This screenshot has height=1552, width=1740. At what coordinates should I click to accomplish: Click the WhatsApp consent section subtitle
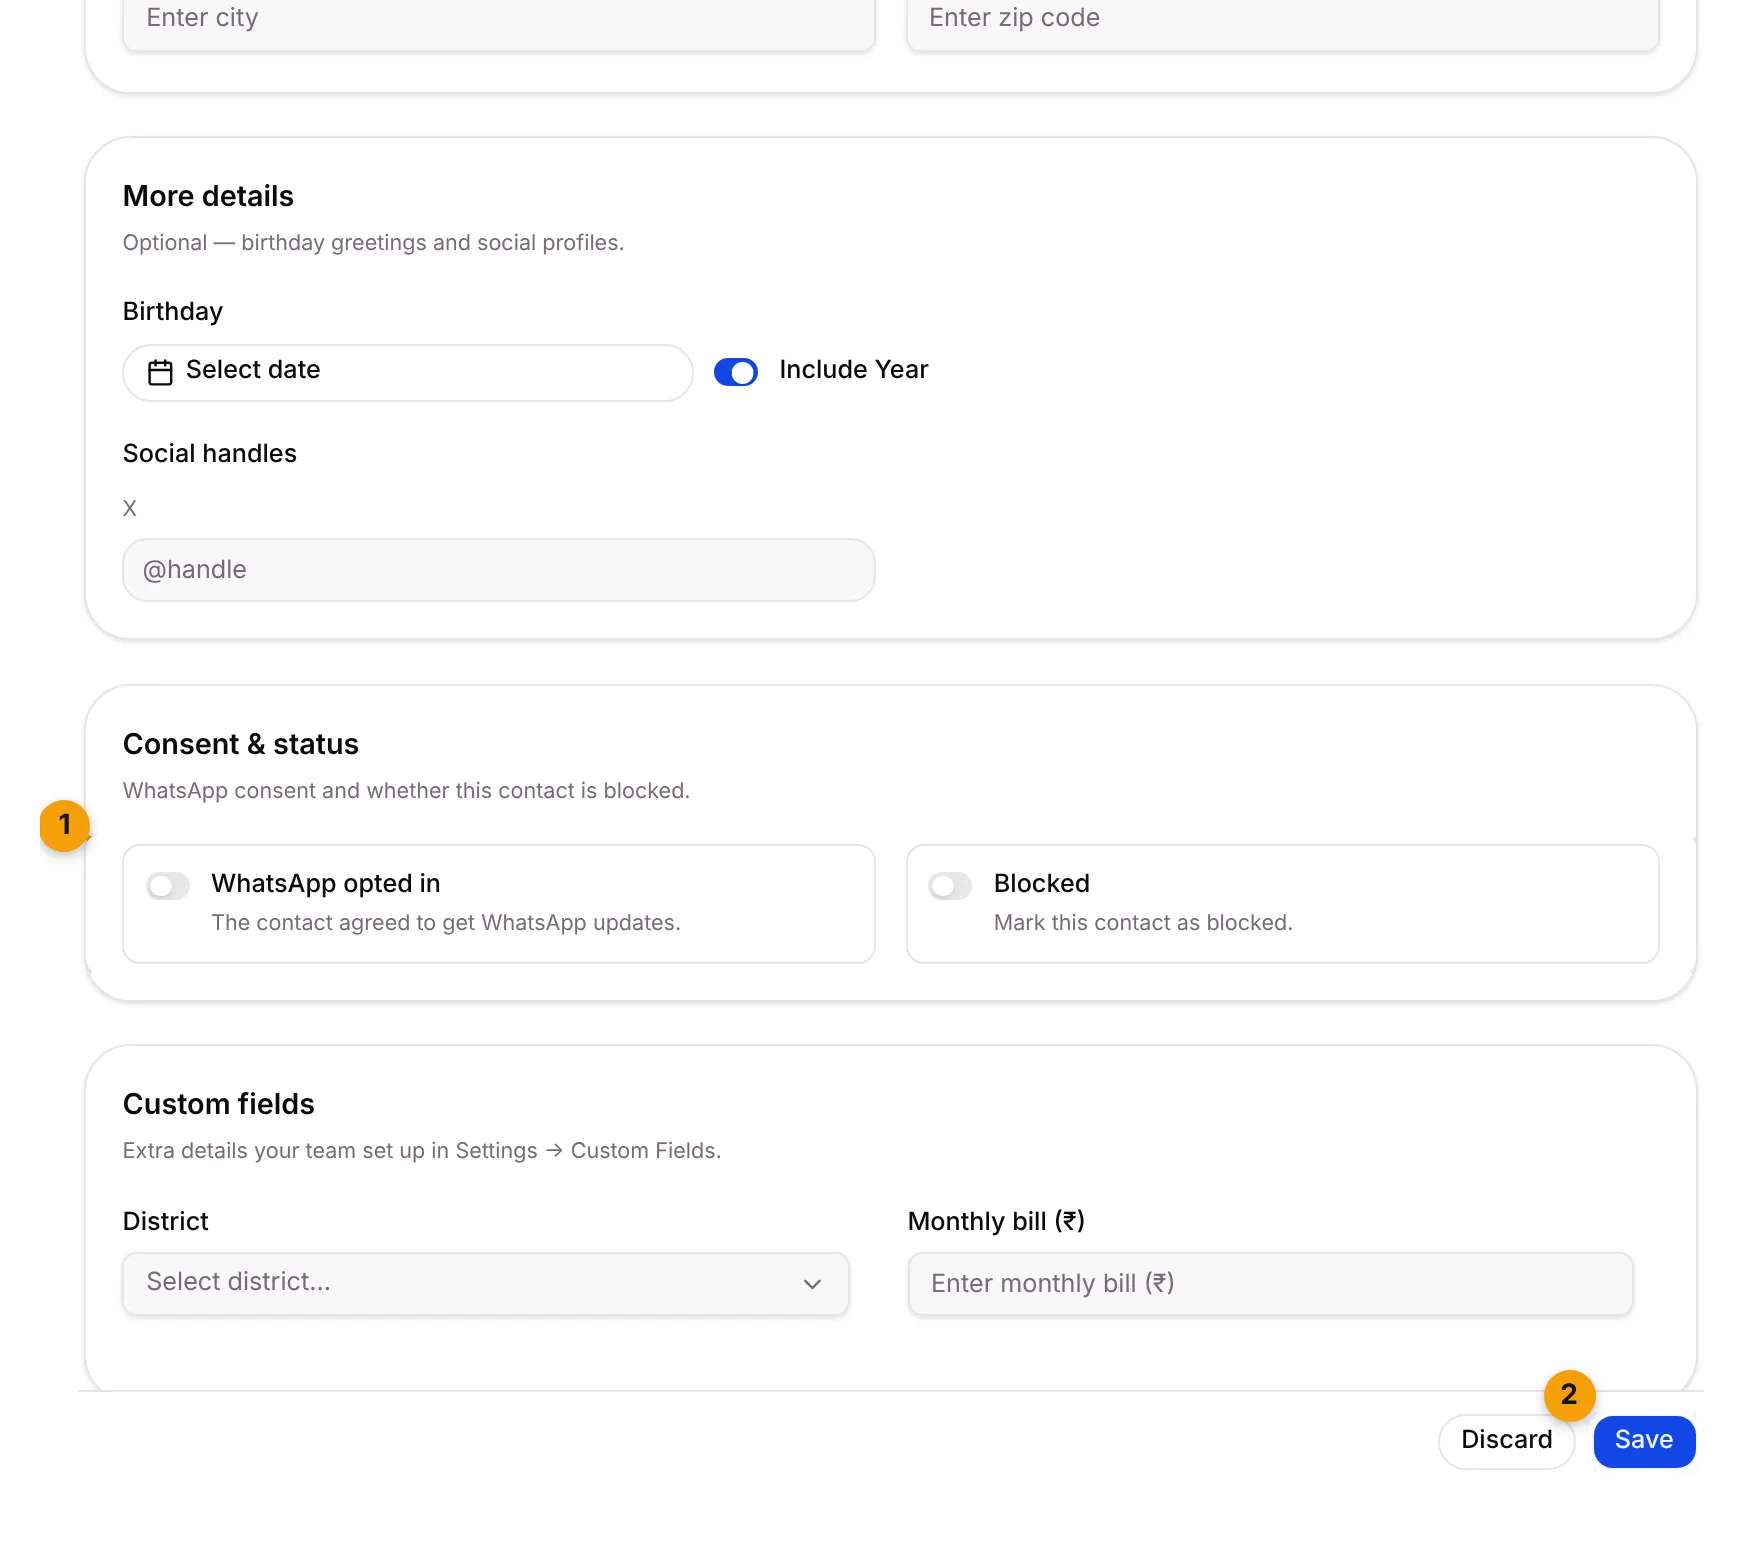coord(406,790)
